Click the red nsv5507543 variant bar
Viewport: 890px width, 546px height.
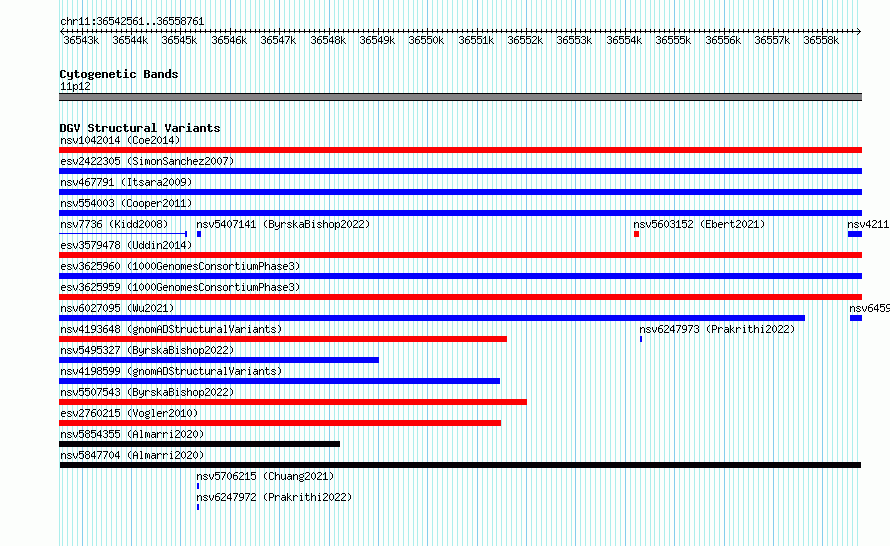293,402
